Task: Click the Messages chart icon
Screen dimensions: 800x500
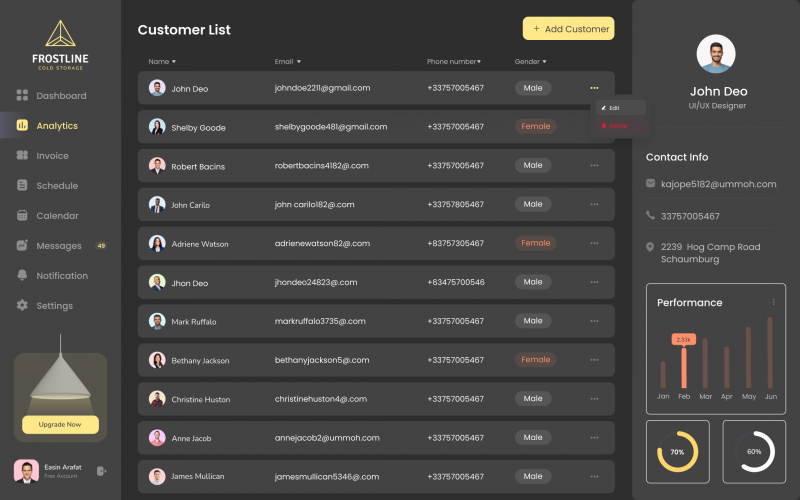Action: point(22,245)
